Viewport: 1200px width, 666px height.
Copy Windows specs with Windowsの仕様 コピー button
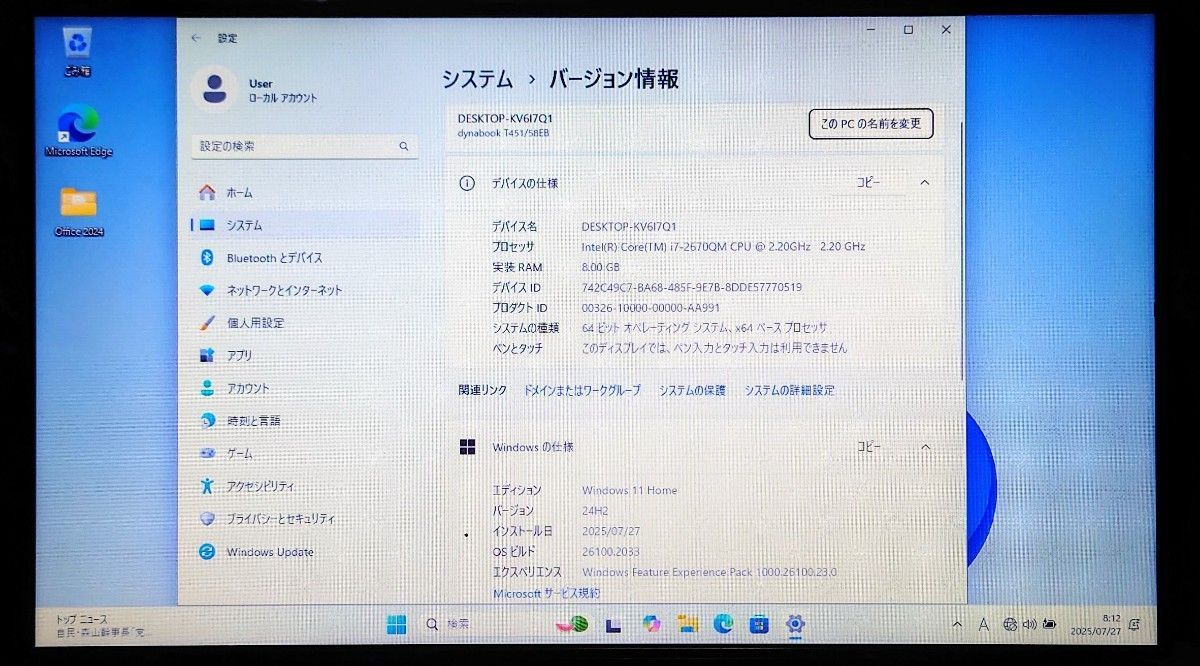[869, 447]
